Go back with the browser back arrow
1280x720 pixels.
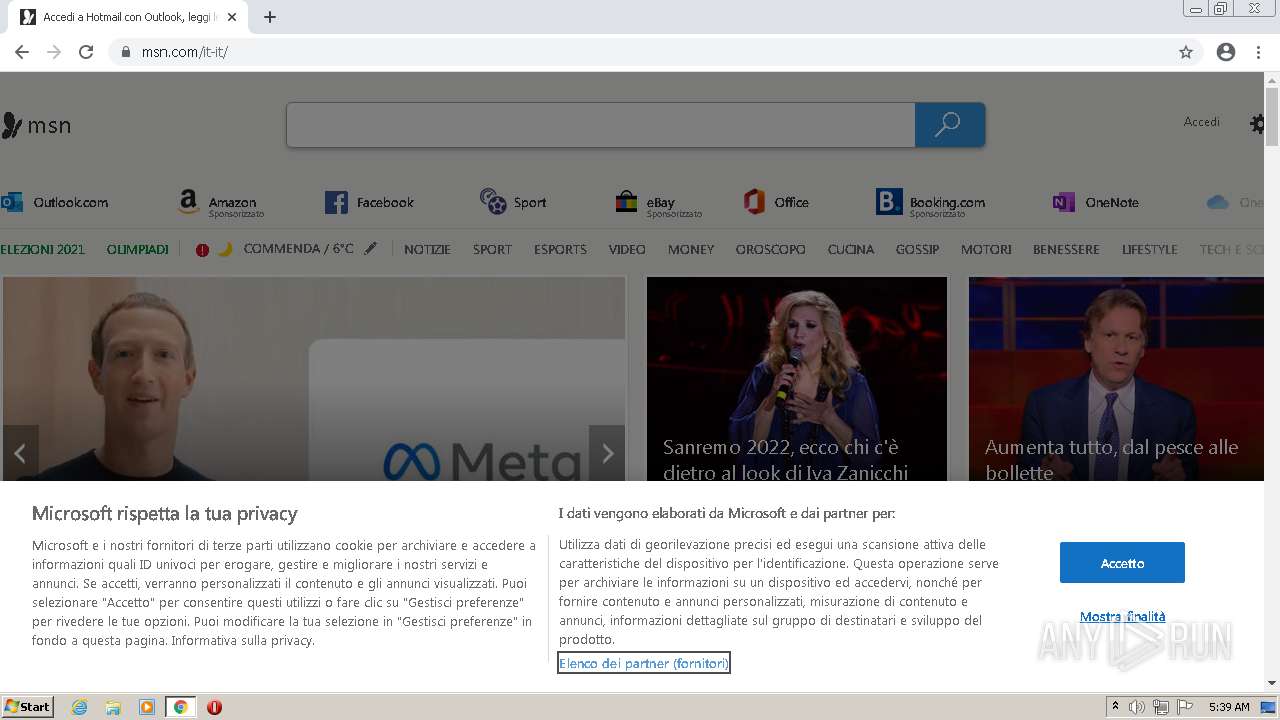[x=22, y=52]
